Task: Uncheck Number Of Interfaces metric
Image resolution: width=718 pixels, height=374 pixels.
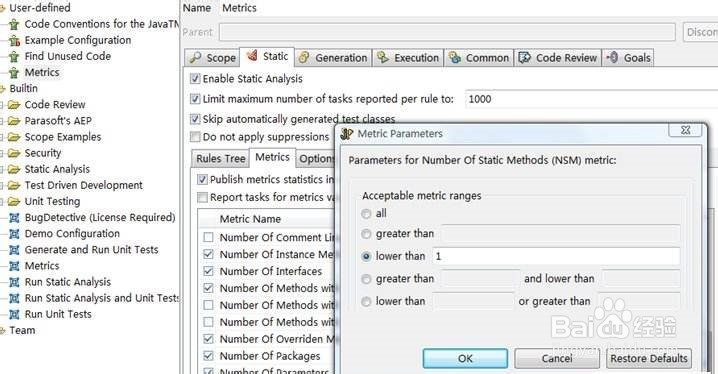Action: [208, 271]
